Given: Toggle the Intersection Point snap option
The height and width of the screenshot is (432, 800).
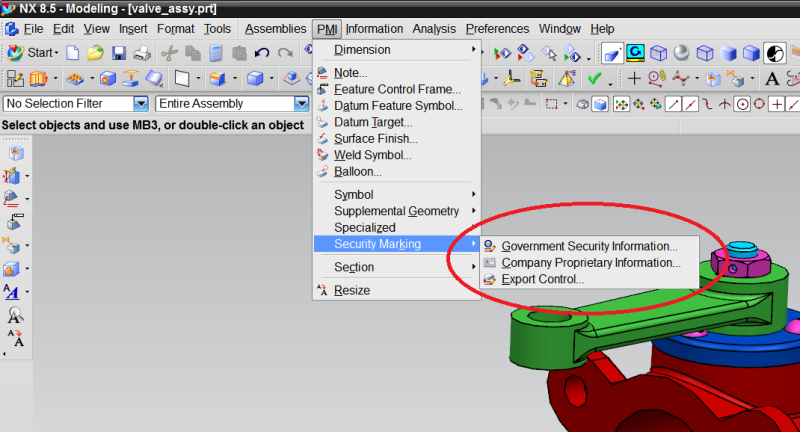Looking at the screenshot, I should point(724,105).
